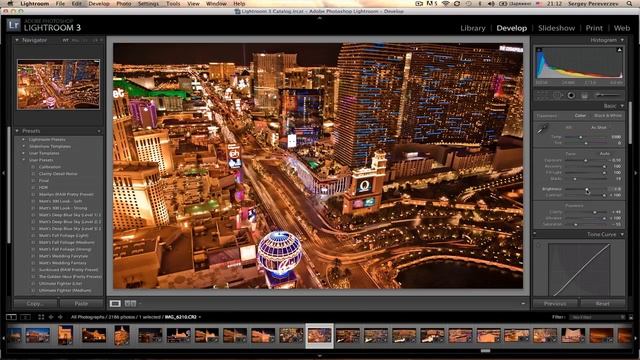Open Spotlight search in menu bar

coord(630,4)
